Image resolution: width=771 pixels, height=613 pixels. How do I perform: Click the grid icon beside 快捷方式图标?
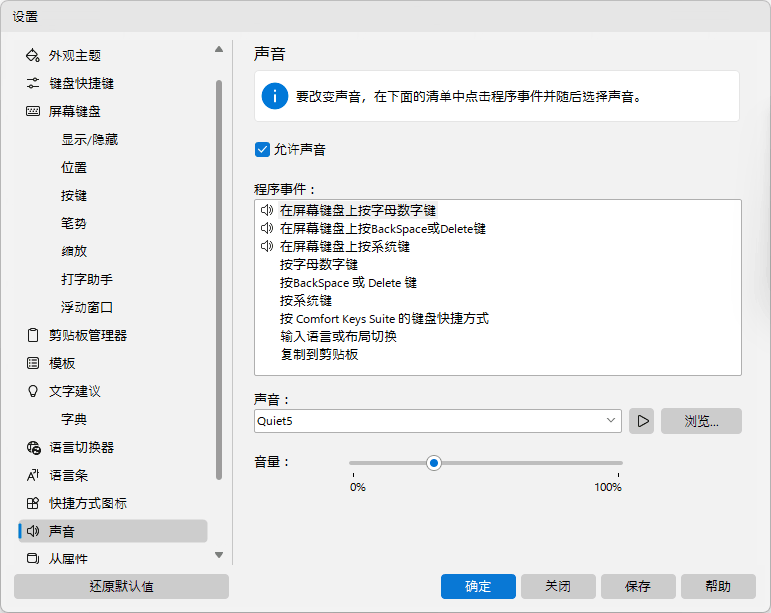point(32,503)
